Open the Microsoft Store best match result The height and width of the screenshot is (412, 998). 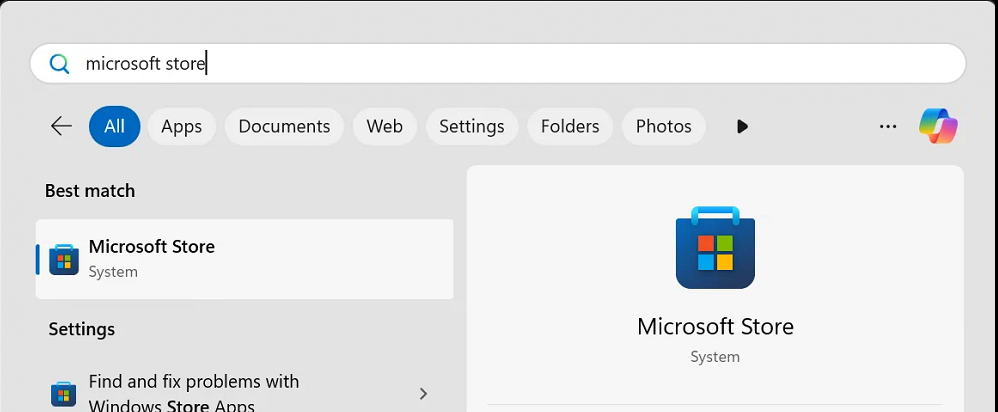(x=244, y=259)
